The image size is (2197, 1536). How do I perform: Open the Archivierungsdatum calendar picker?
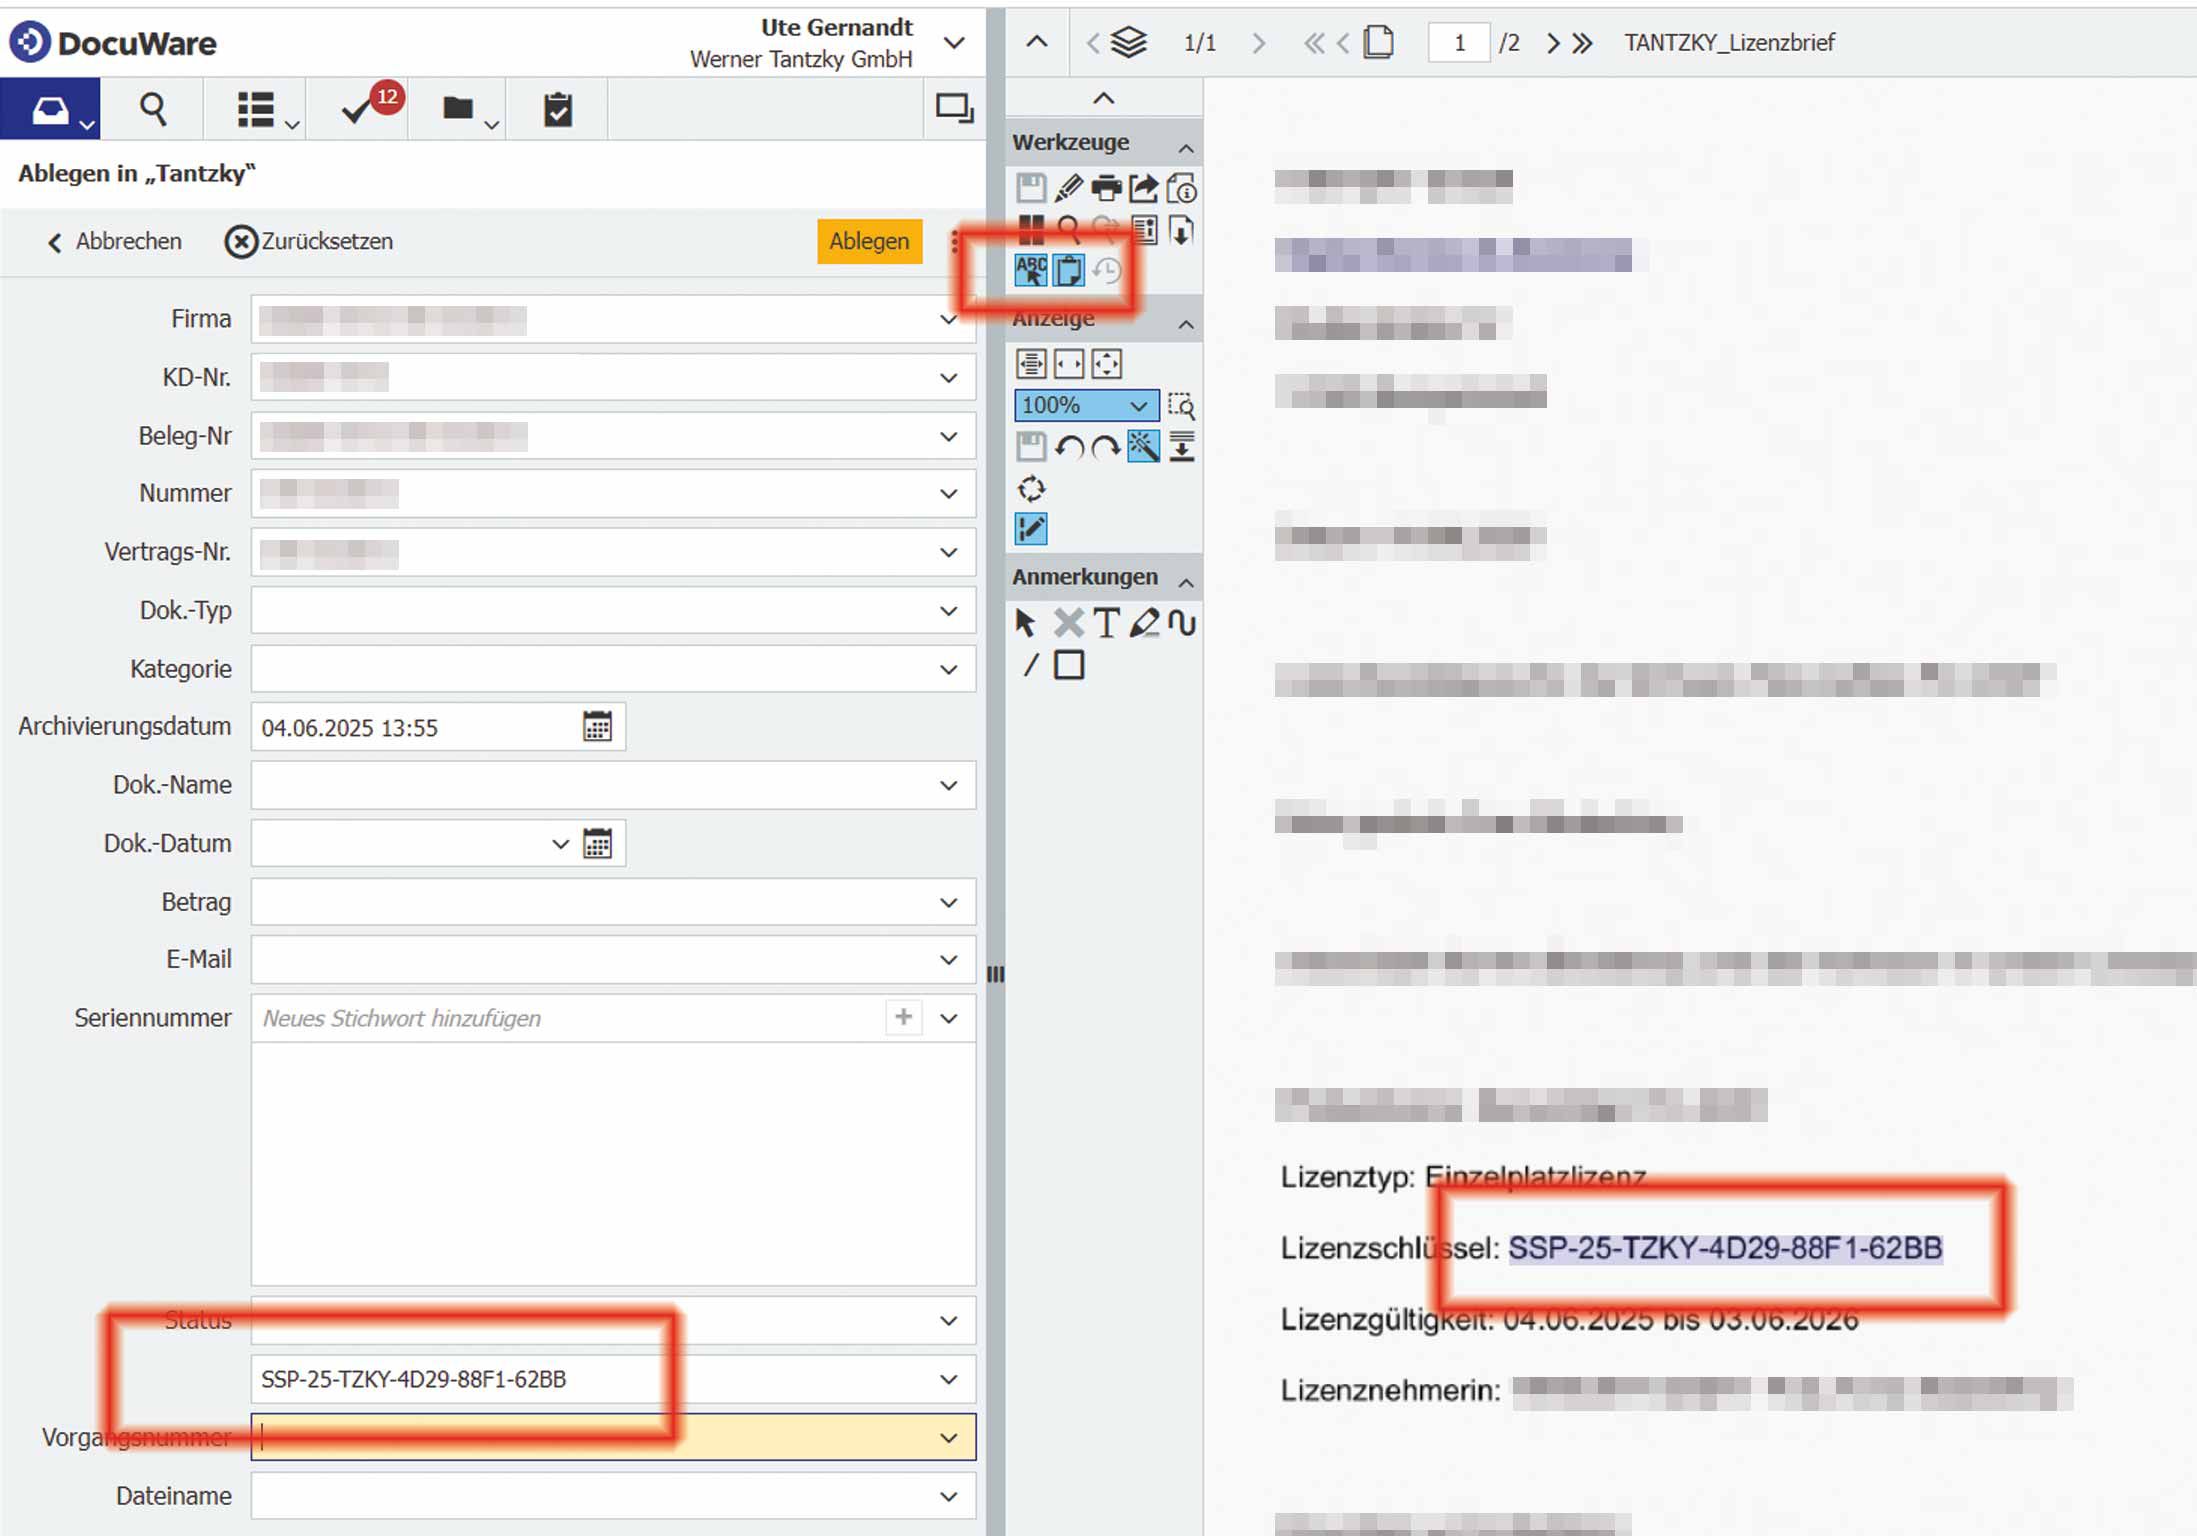click(597, 727)
